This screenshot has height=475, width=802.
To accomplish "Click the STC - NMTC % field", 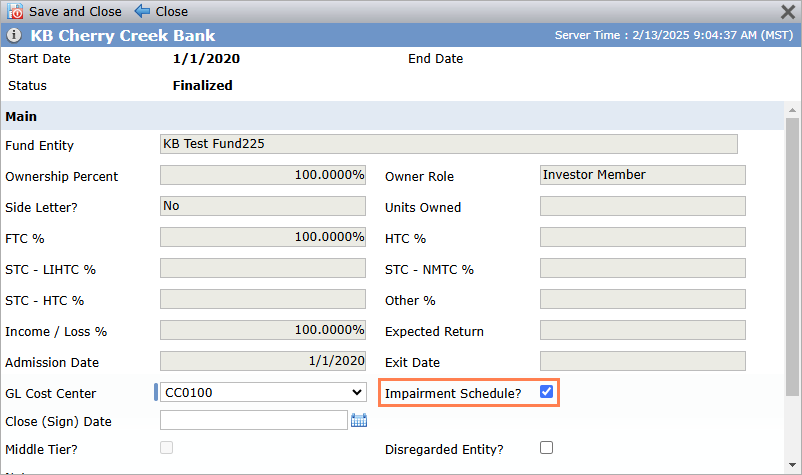I will pyautogui.click(x=642, y=268).
